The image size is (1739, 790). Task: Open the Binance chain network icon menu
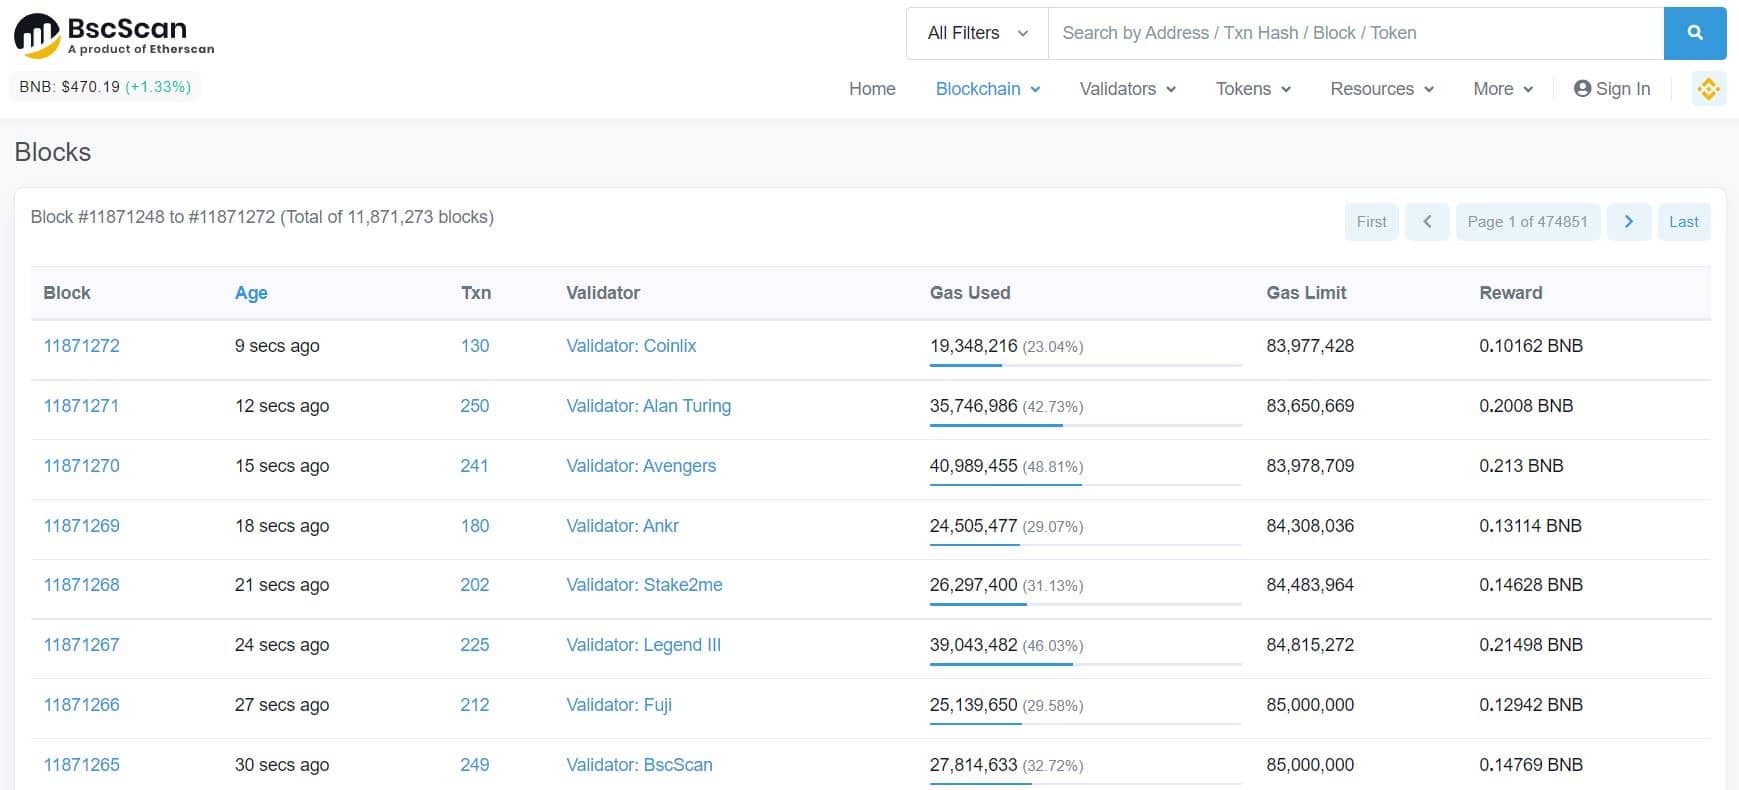click(x=1708, y=89)
